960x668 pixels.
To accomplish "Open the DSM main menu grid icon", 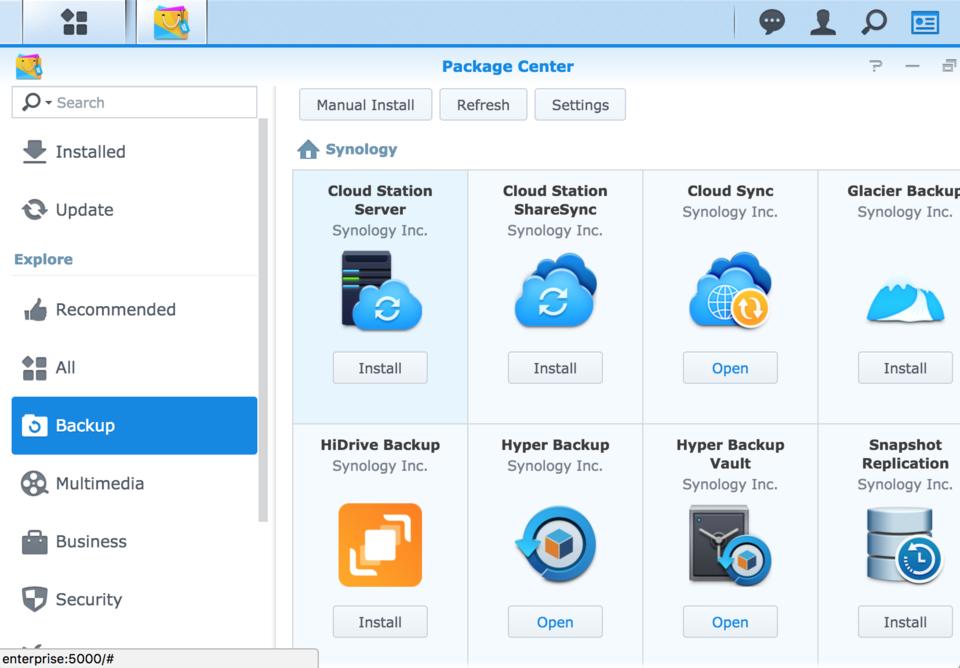I will coord(74,22).
